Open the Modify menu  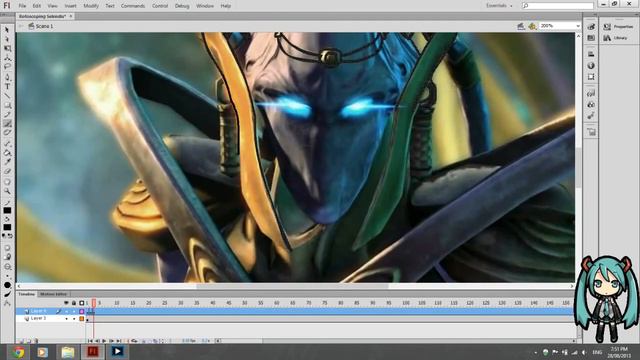click(91, 6)
